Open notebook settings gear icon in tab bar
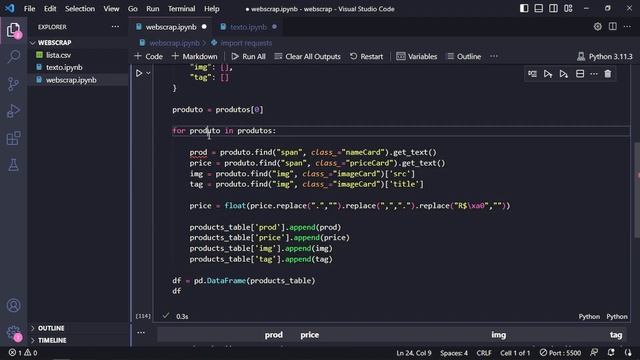The width and height of the screenshot is (640, 360). click(x=598, y=27)
